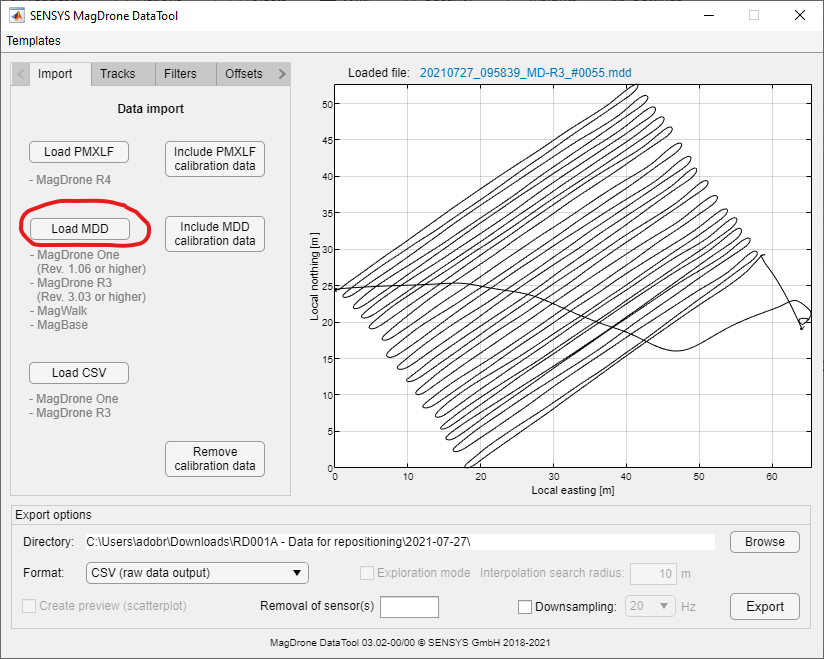Switch to the Offsets tab
The image size is (824, 659).
point(244,74)
